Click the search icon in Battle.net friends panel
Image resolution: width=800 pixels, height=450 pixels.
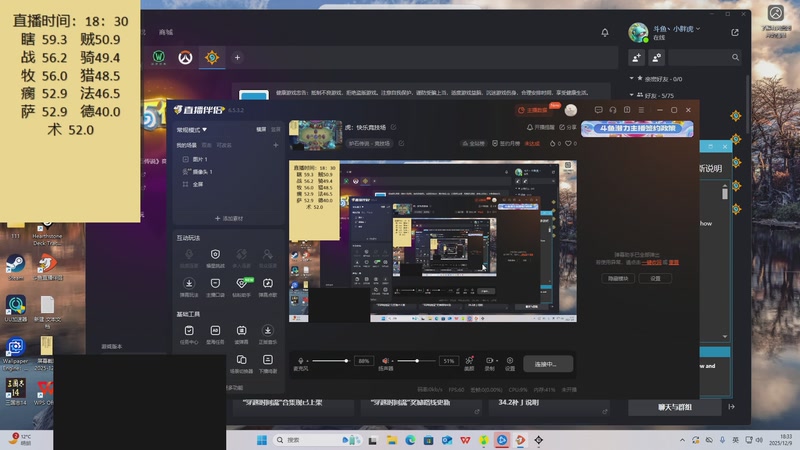tap(735, 57)
